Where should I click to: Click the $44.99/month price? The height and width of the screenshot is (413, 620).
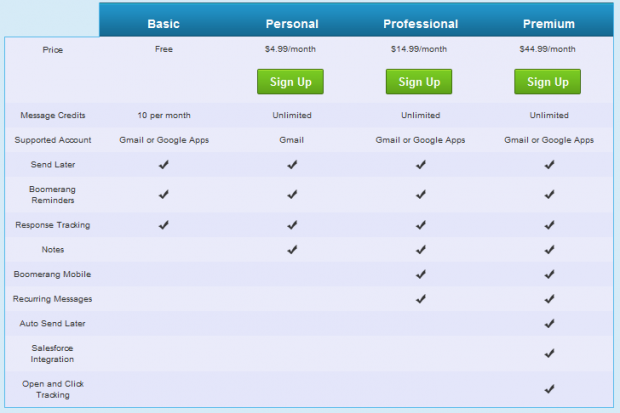[547, 49]
